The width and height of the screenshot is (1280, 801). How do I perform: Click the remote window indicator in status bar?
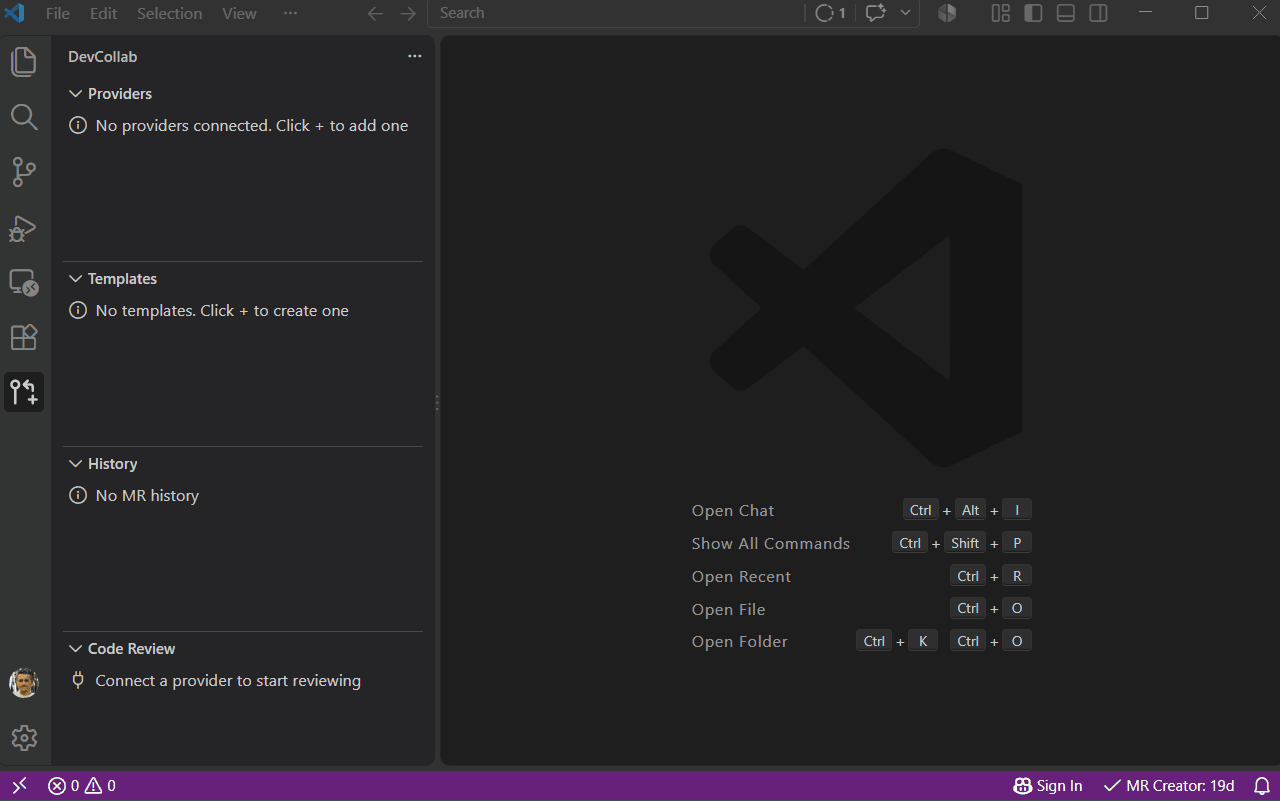19,786
